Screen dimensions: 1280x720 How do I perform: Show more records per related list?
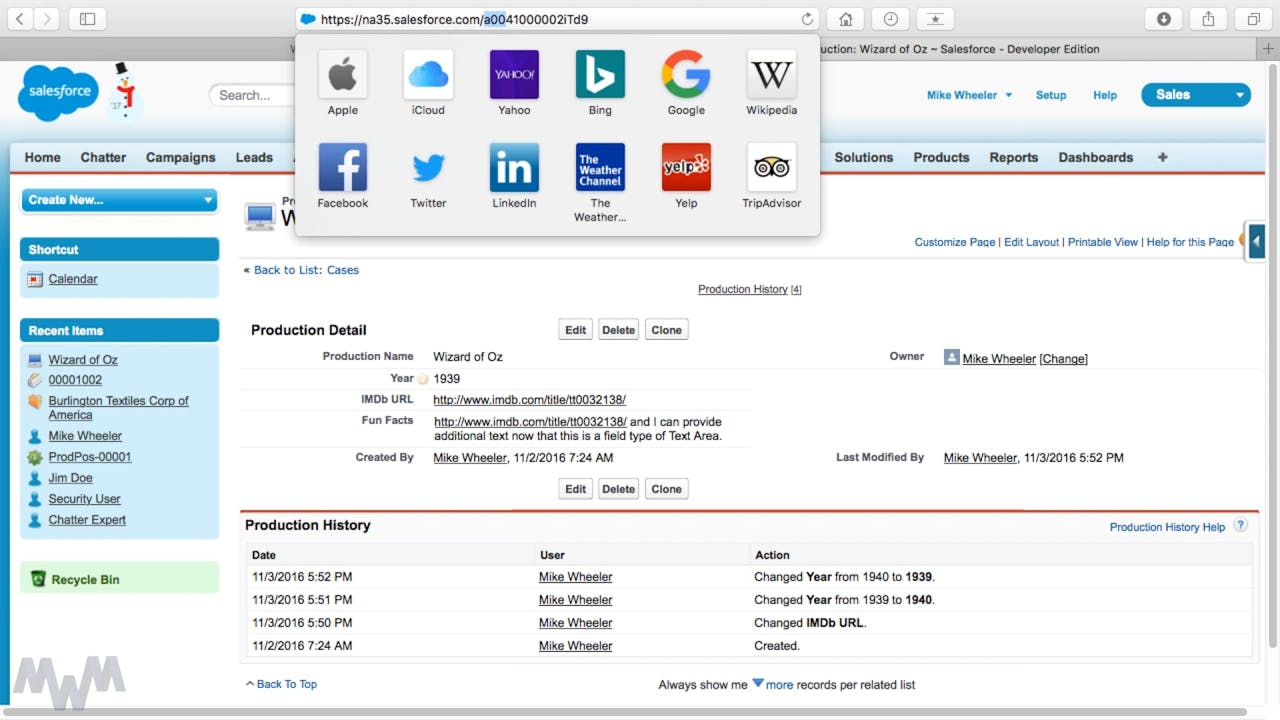(779, 685)
